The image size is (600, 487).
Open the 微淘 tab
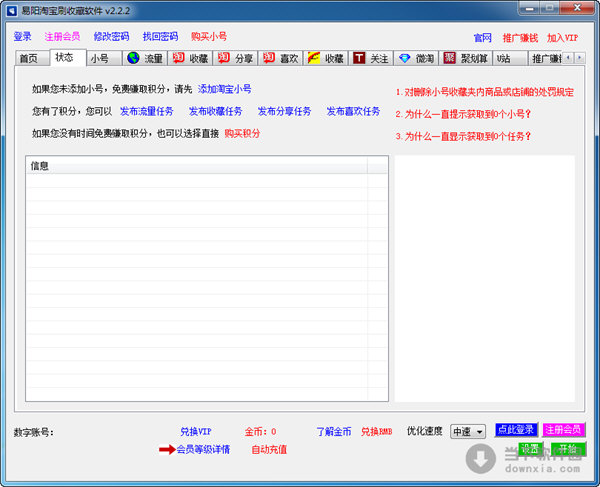(416, 59)
